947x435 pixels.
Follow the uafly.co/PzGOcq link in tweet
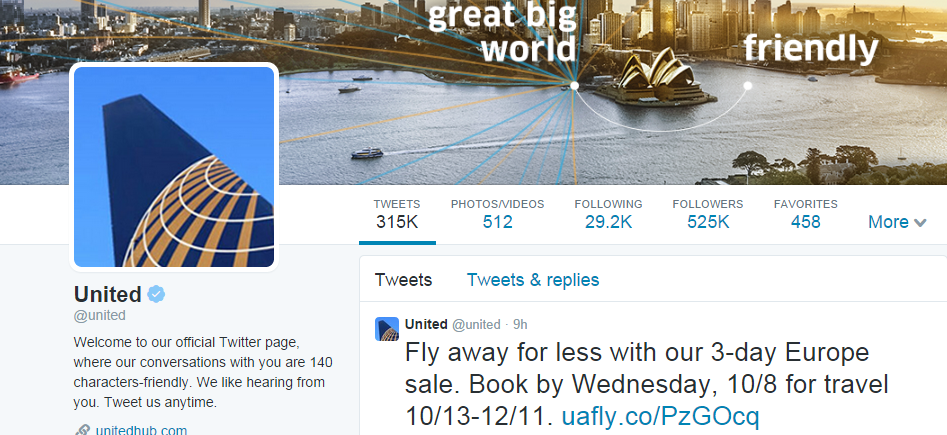(x=660, y=416)
